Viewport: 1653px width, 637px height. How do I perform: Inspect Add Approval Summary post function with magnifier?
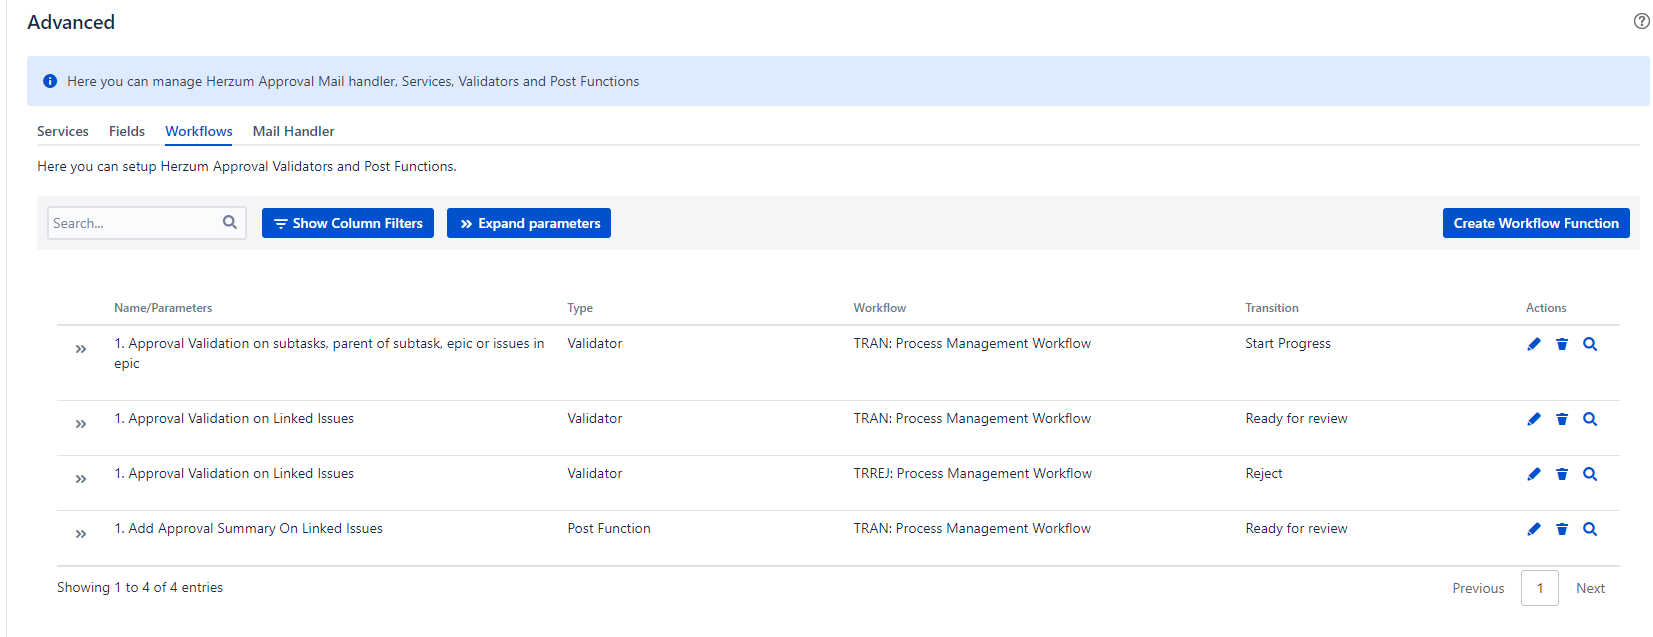pyautogui.click(x=1590, y=529)
